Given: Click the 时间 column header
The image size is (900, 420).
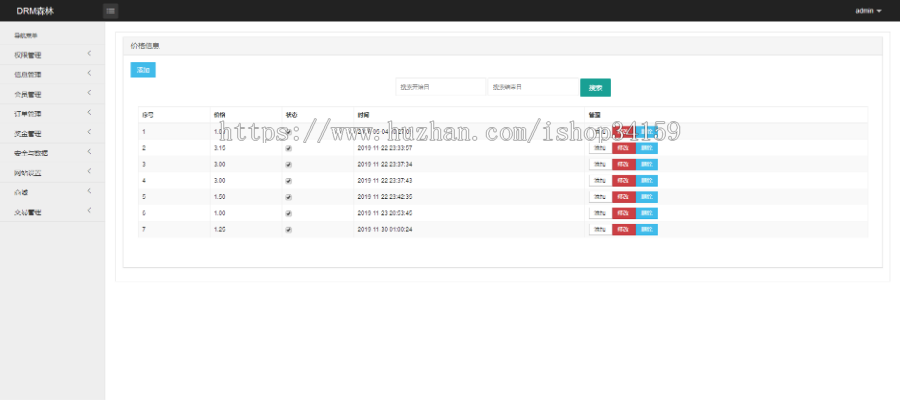Looking at the screenshot, I should (363, 115).
